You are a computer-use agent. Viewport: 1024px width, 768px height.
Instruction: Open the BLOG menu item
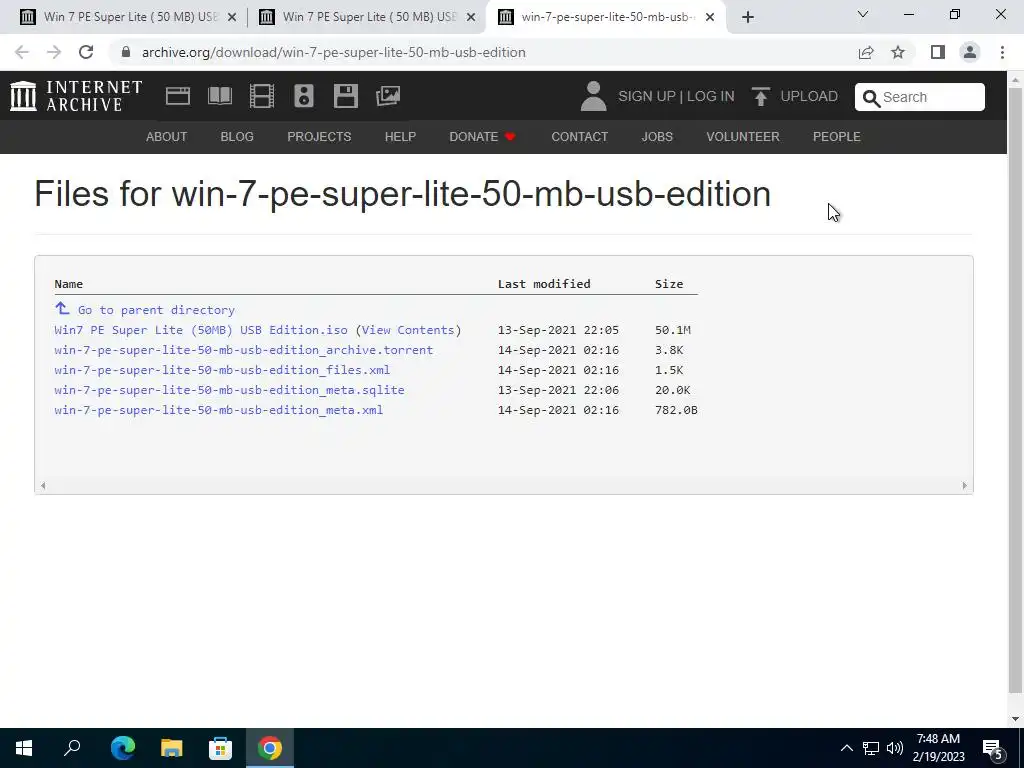[x=237, y=136]
